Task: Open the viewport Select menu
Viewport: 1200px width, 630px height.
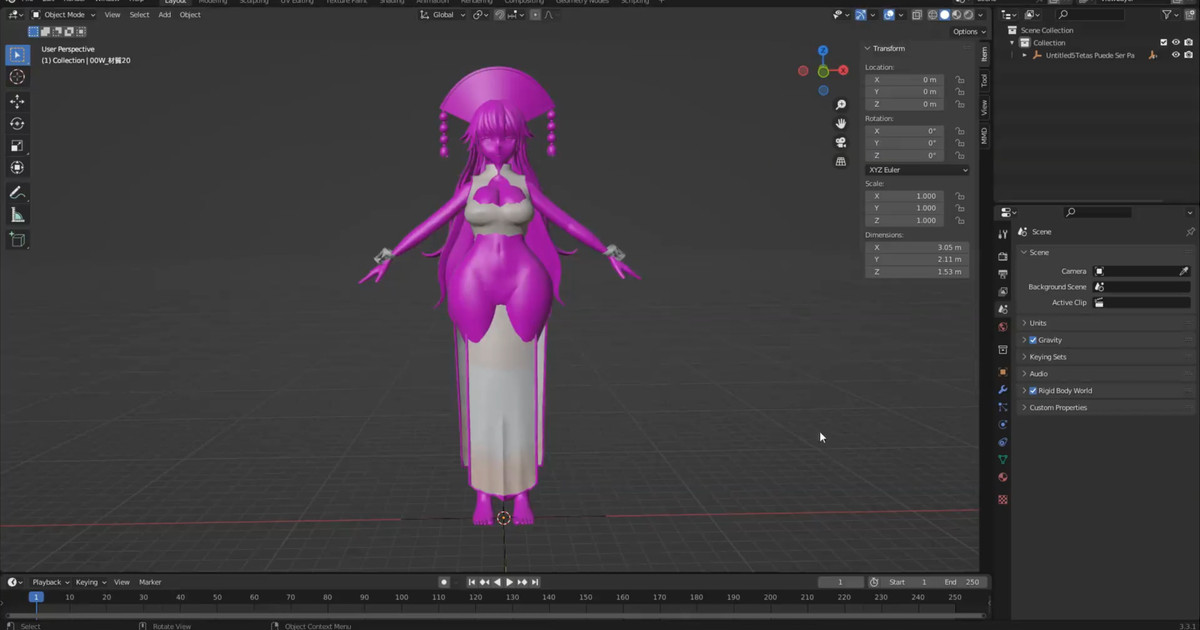Action: pos(139,15)
